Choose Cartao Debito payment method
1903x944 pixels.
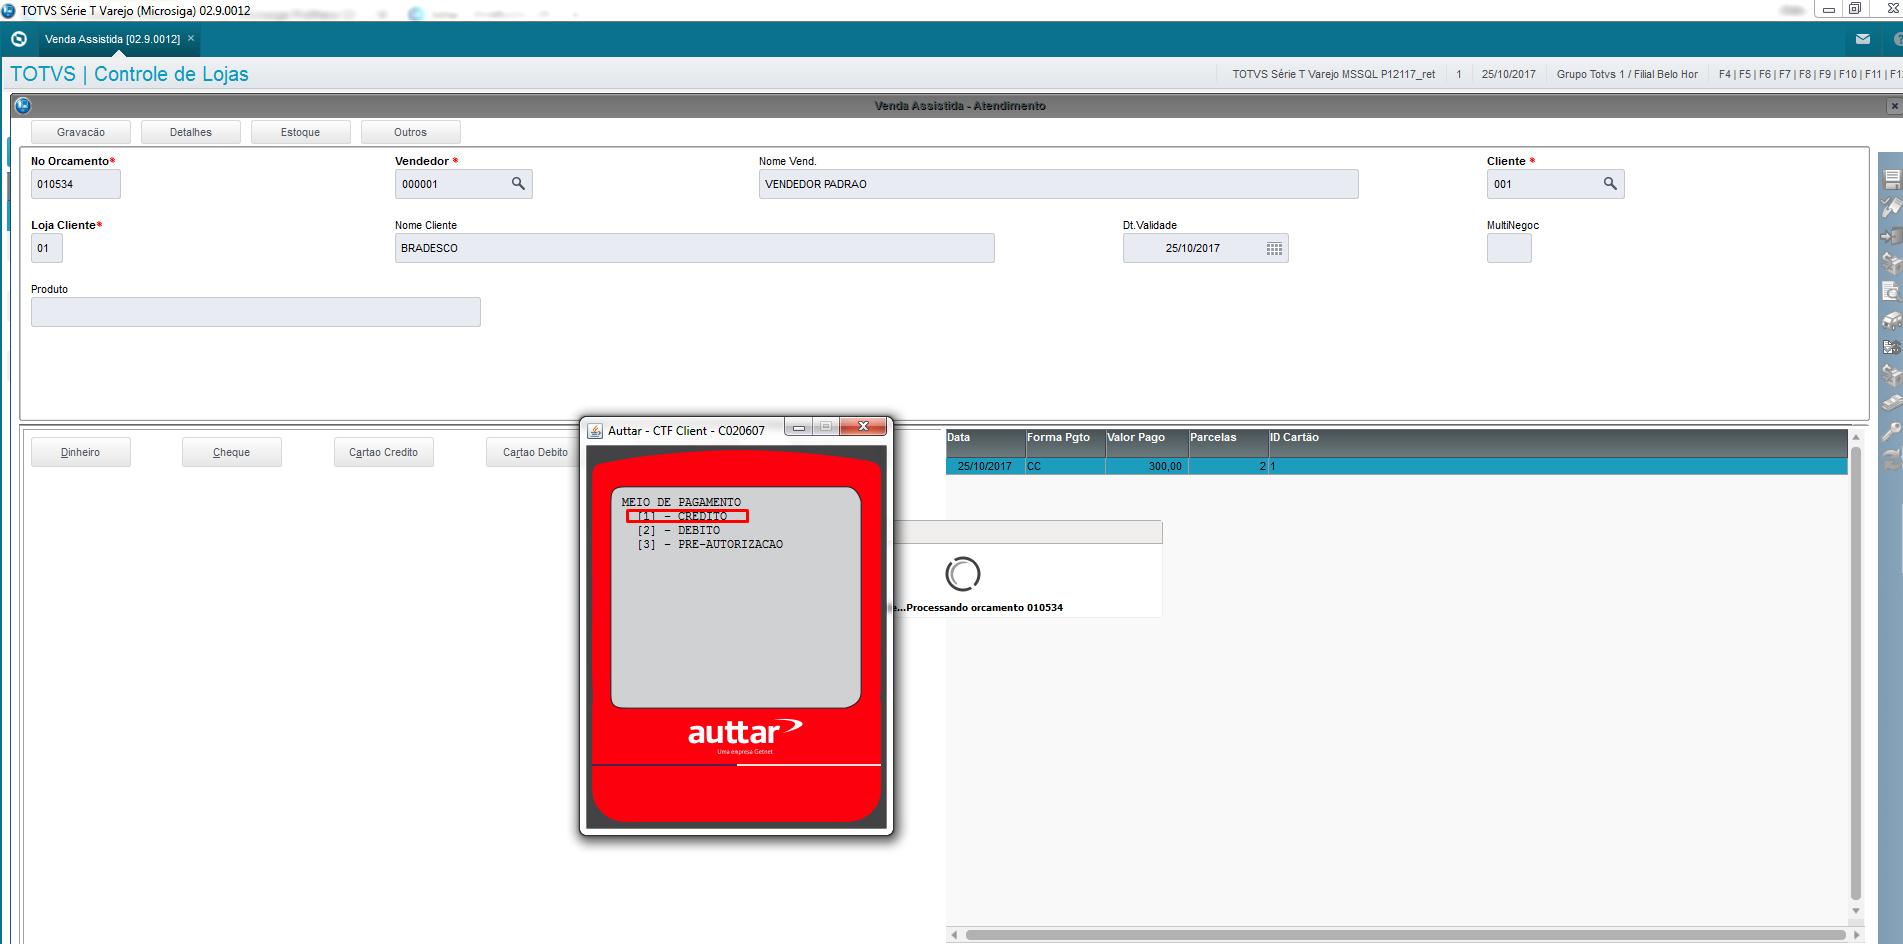click(535, 452)
